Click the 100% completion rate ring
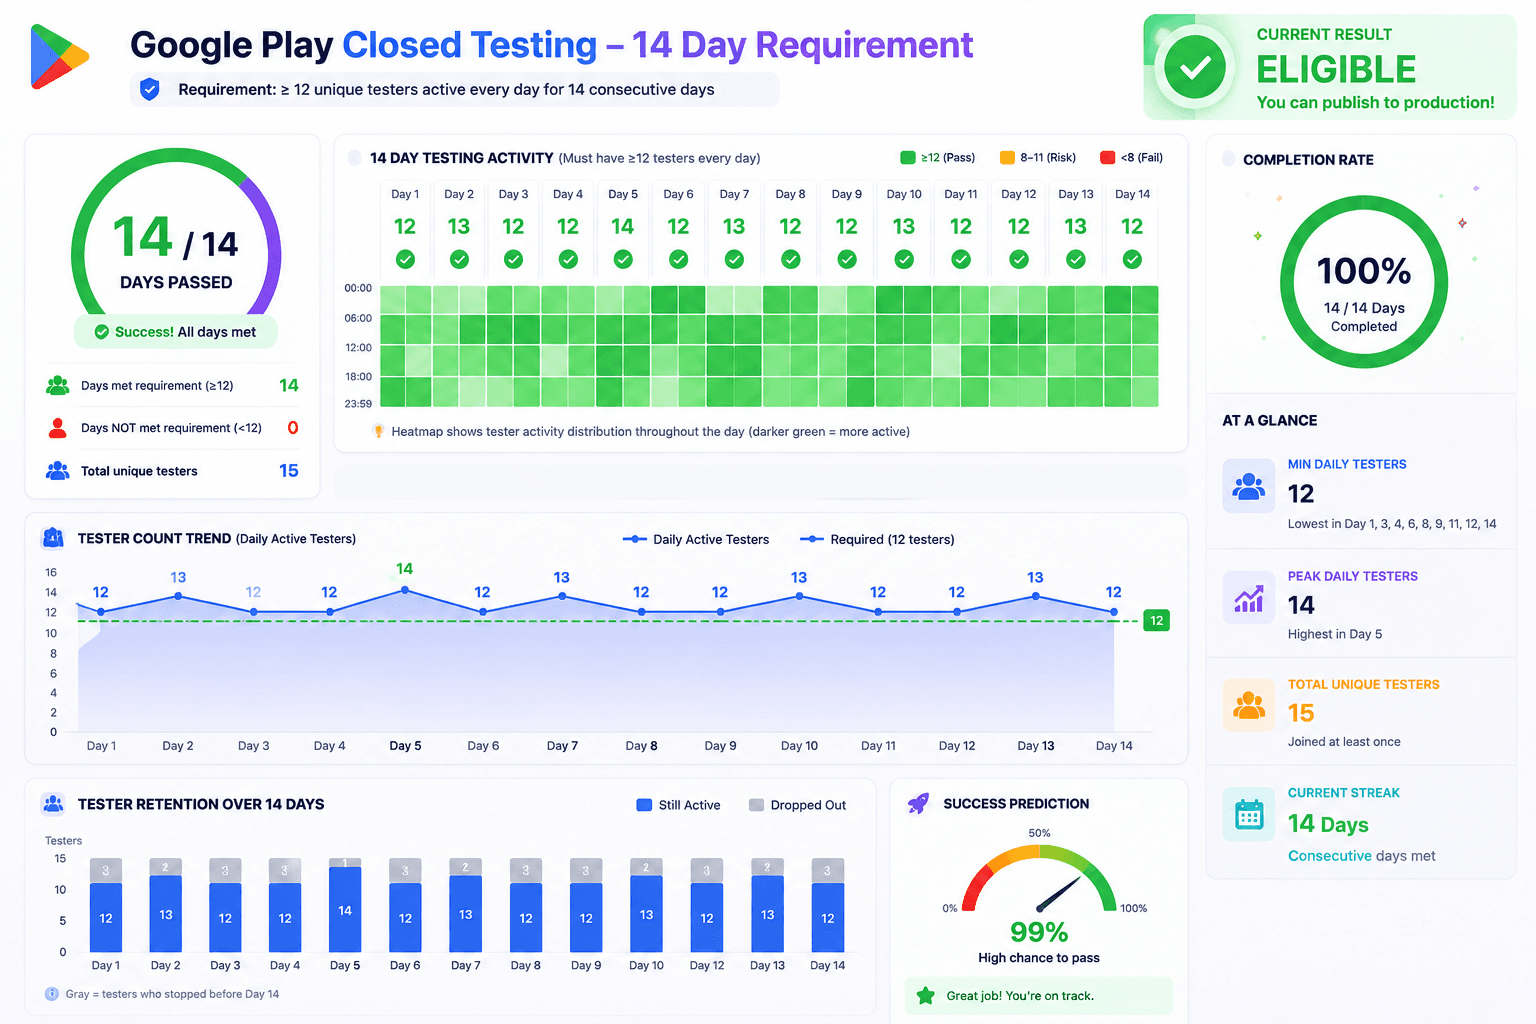 pos(1364,283)
